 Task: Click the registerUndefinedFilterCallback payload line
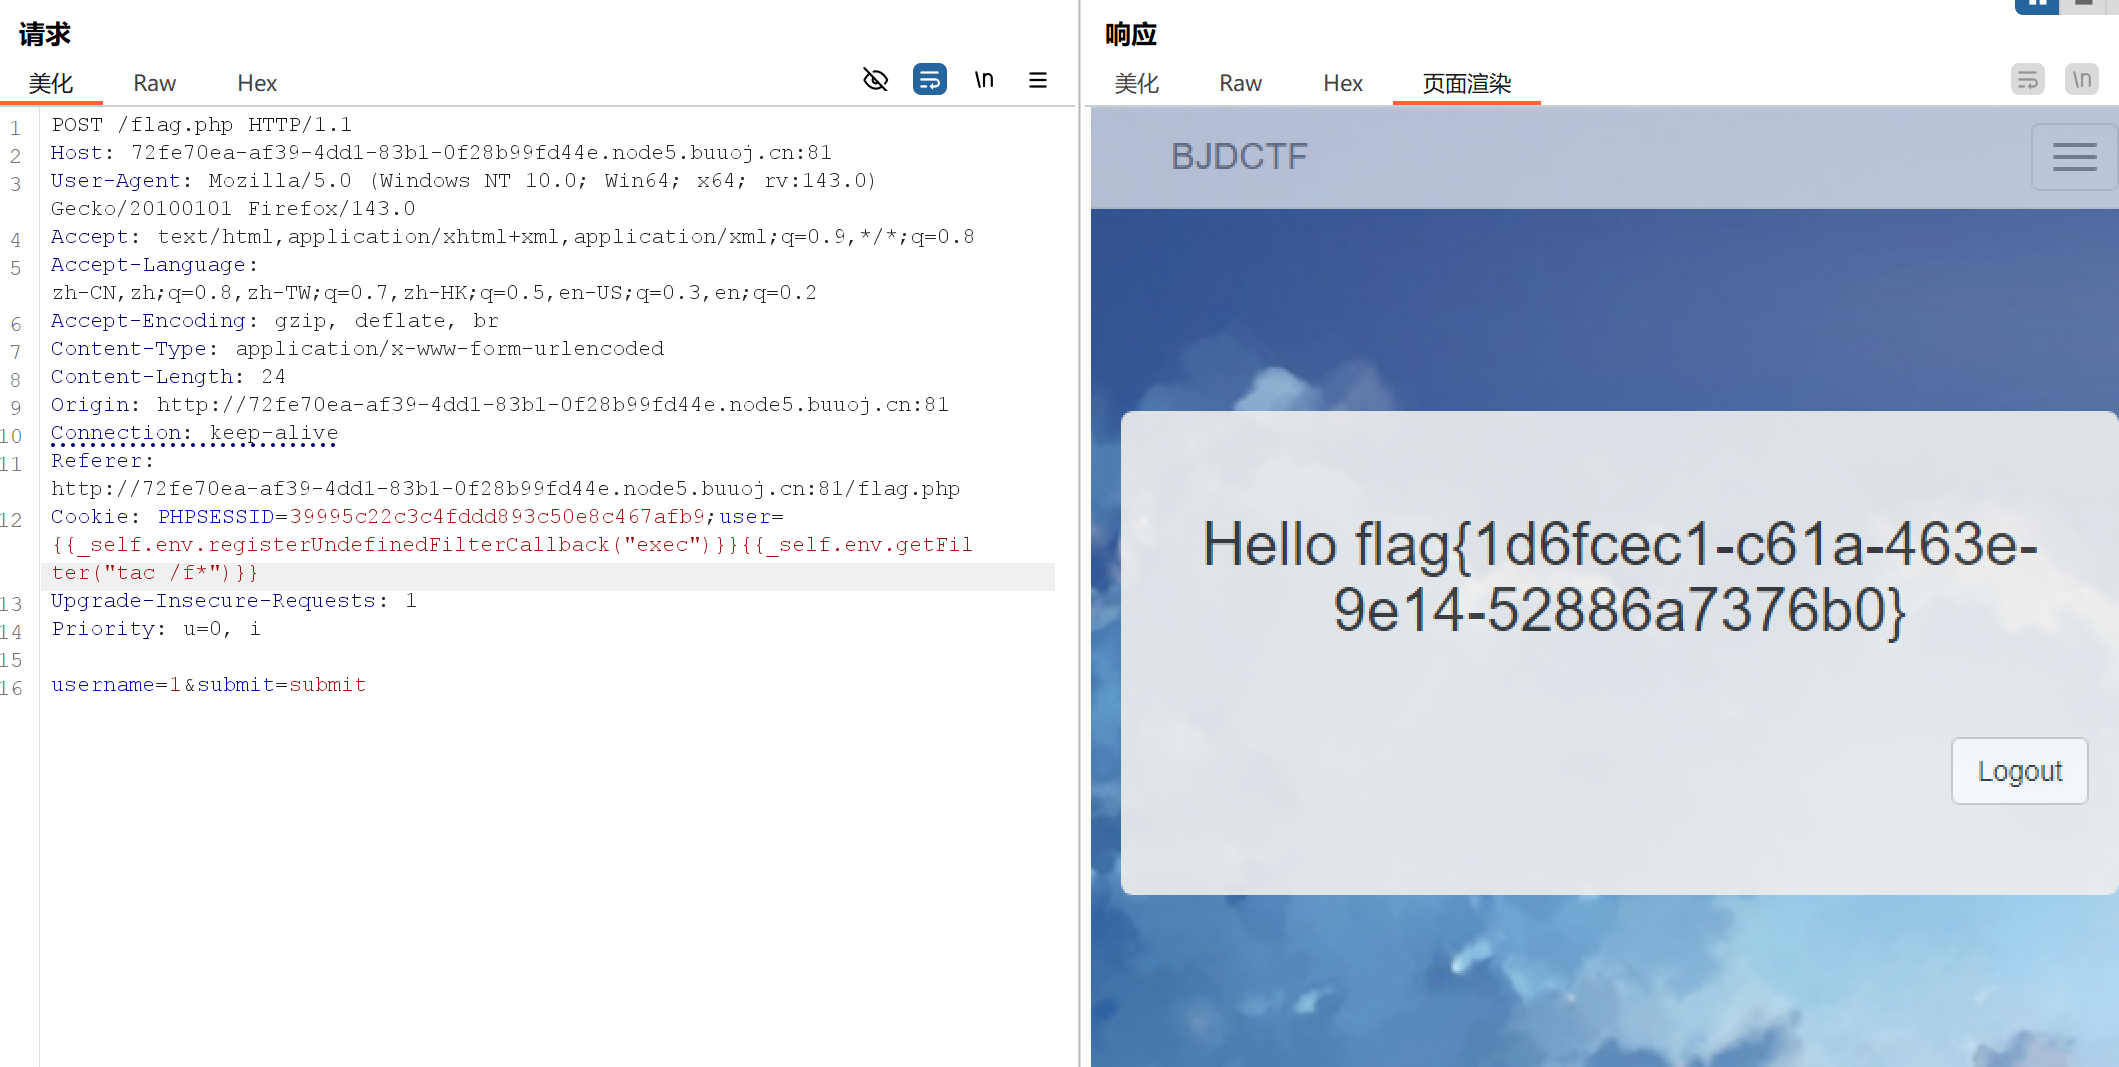click(x=512, y=545)
